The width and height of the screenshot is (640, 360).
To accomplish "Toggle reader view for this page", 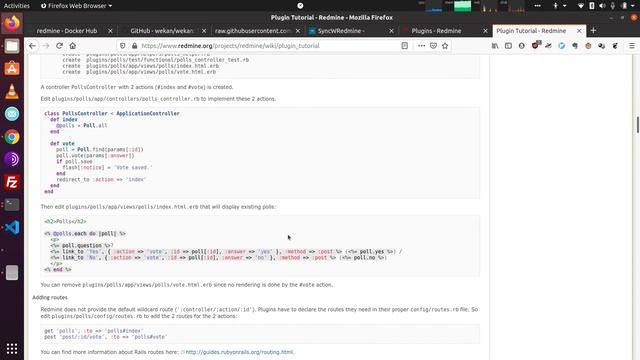I will coord(404,46).
